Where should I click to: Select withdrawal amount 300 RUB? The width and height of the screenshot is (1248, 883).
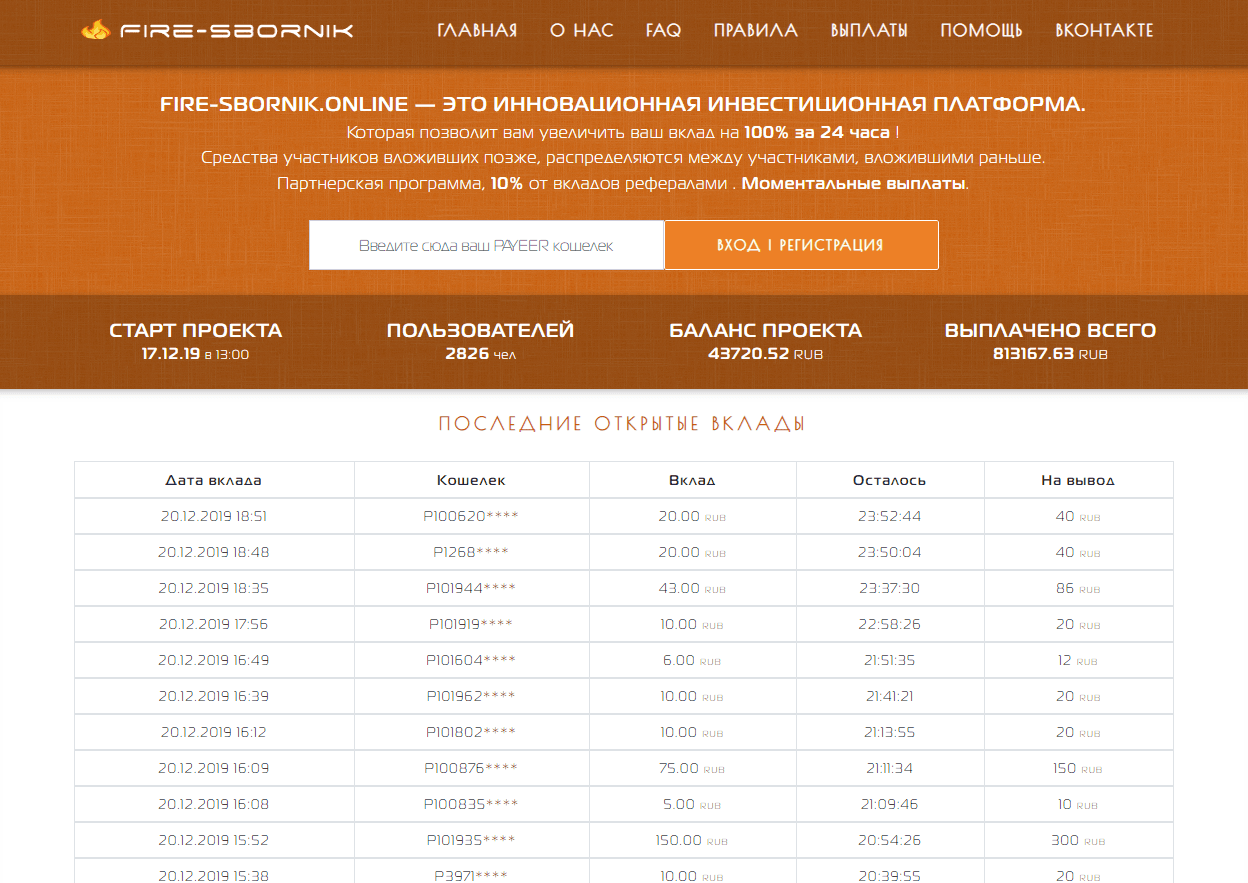click(1078, 840)
